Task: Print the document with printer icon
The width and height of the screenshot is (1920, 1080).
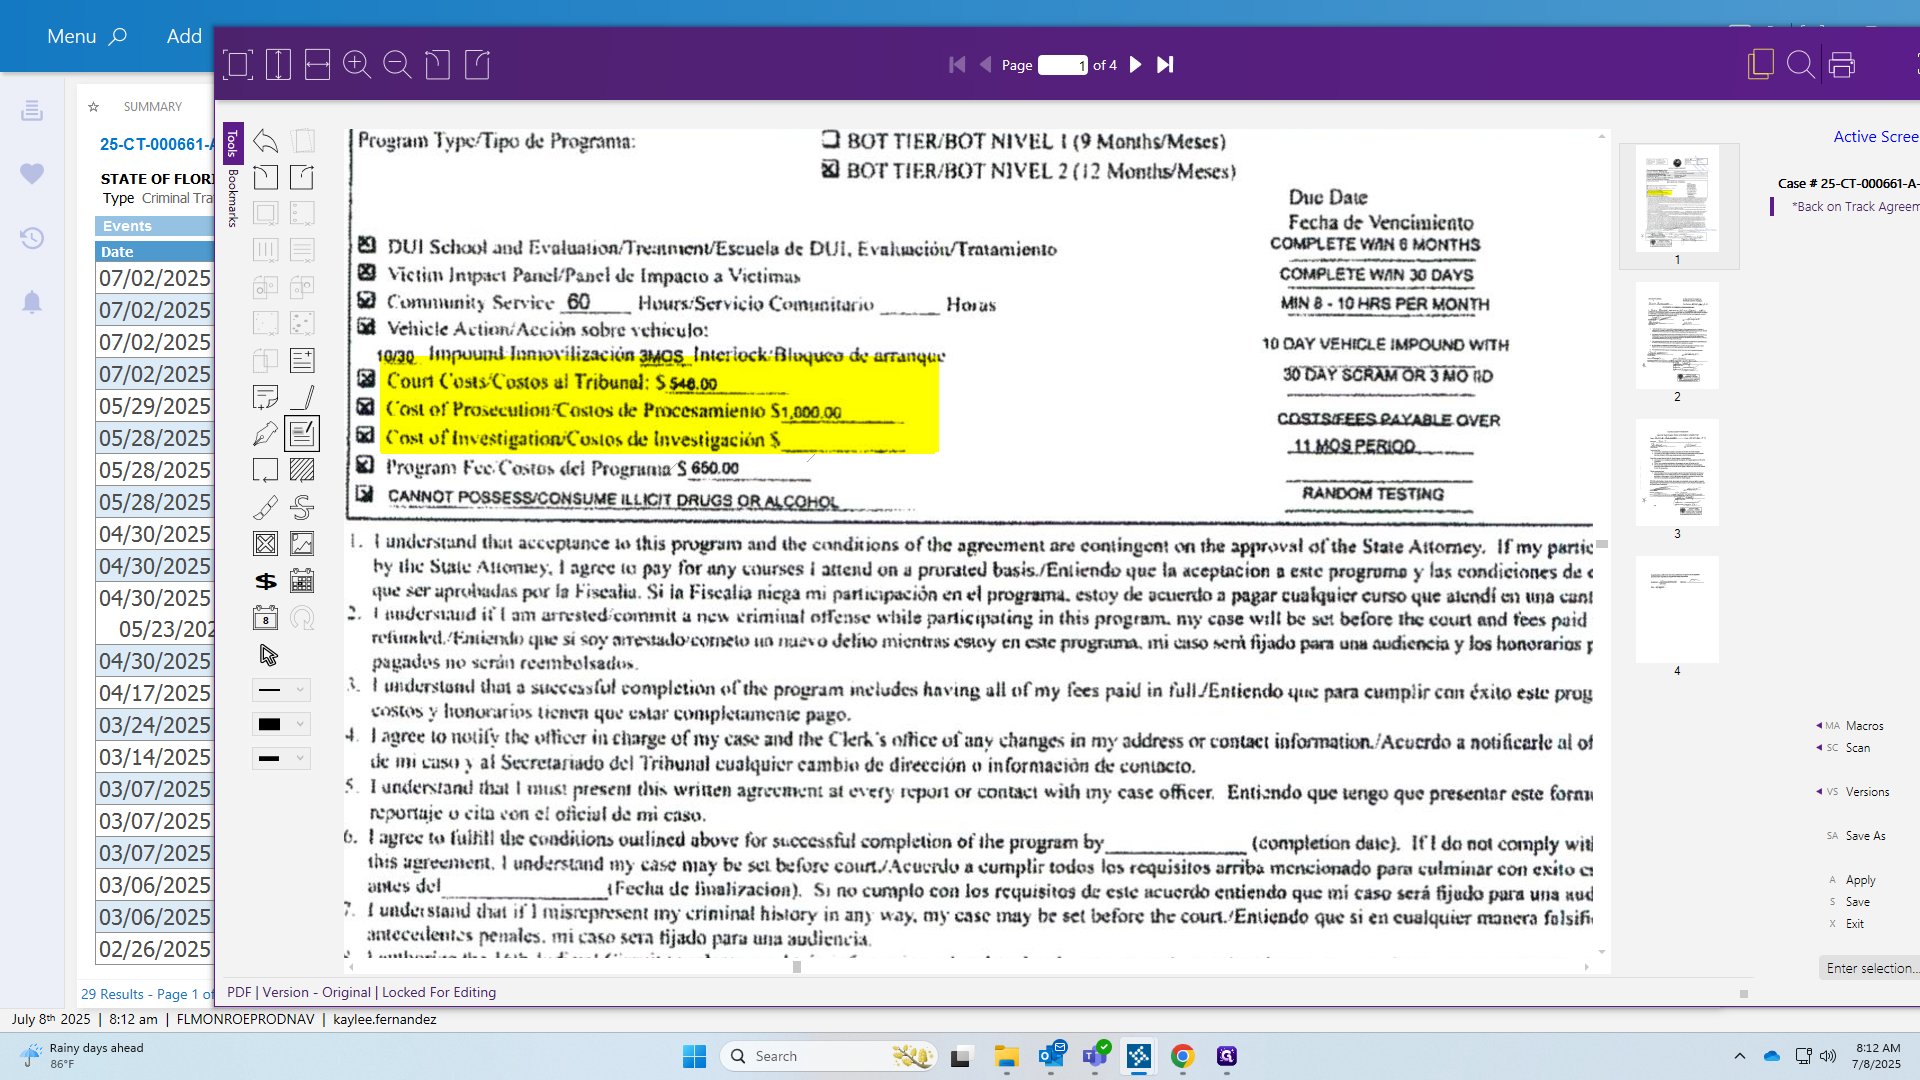Action: 1841,65
